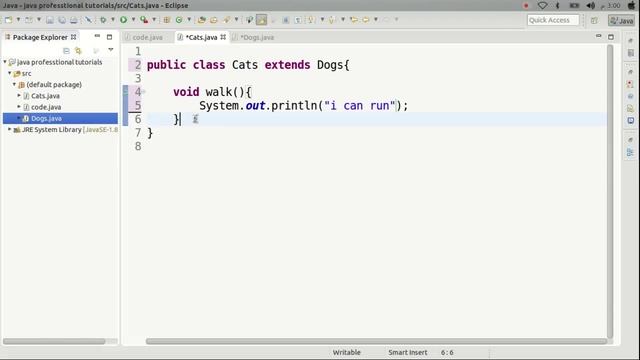Open the Run configurations dropdown arrow

pyautogui.click(x=133, y=19)
